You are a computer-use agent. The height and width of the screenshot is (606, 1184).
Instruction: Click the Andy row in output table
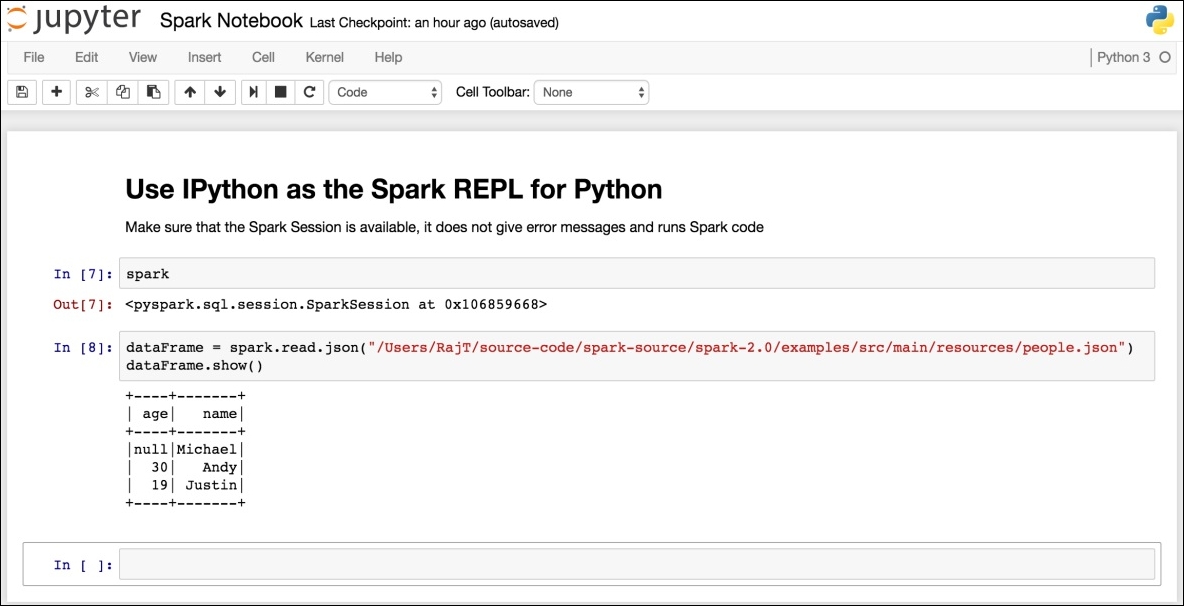click(185, 467)
